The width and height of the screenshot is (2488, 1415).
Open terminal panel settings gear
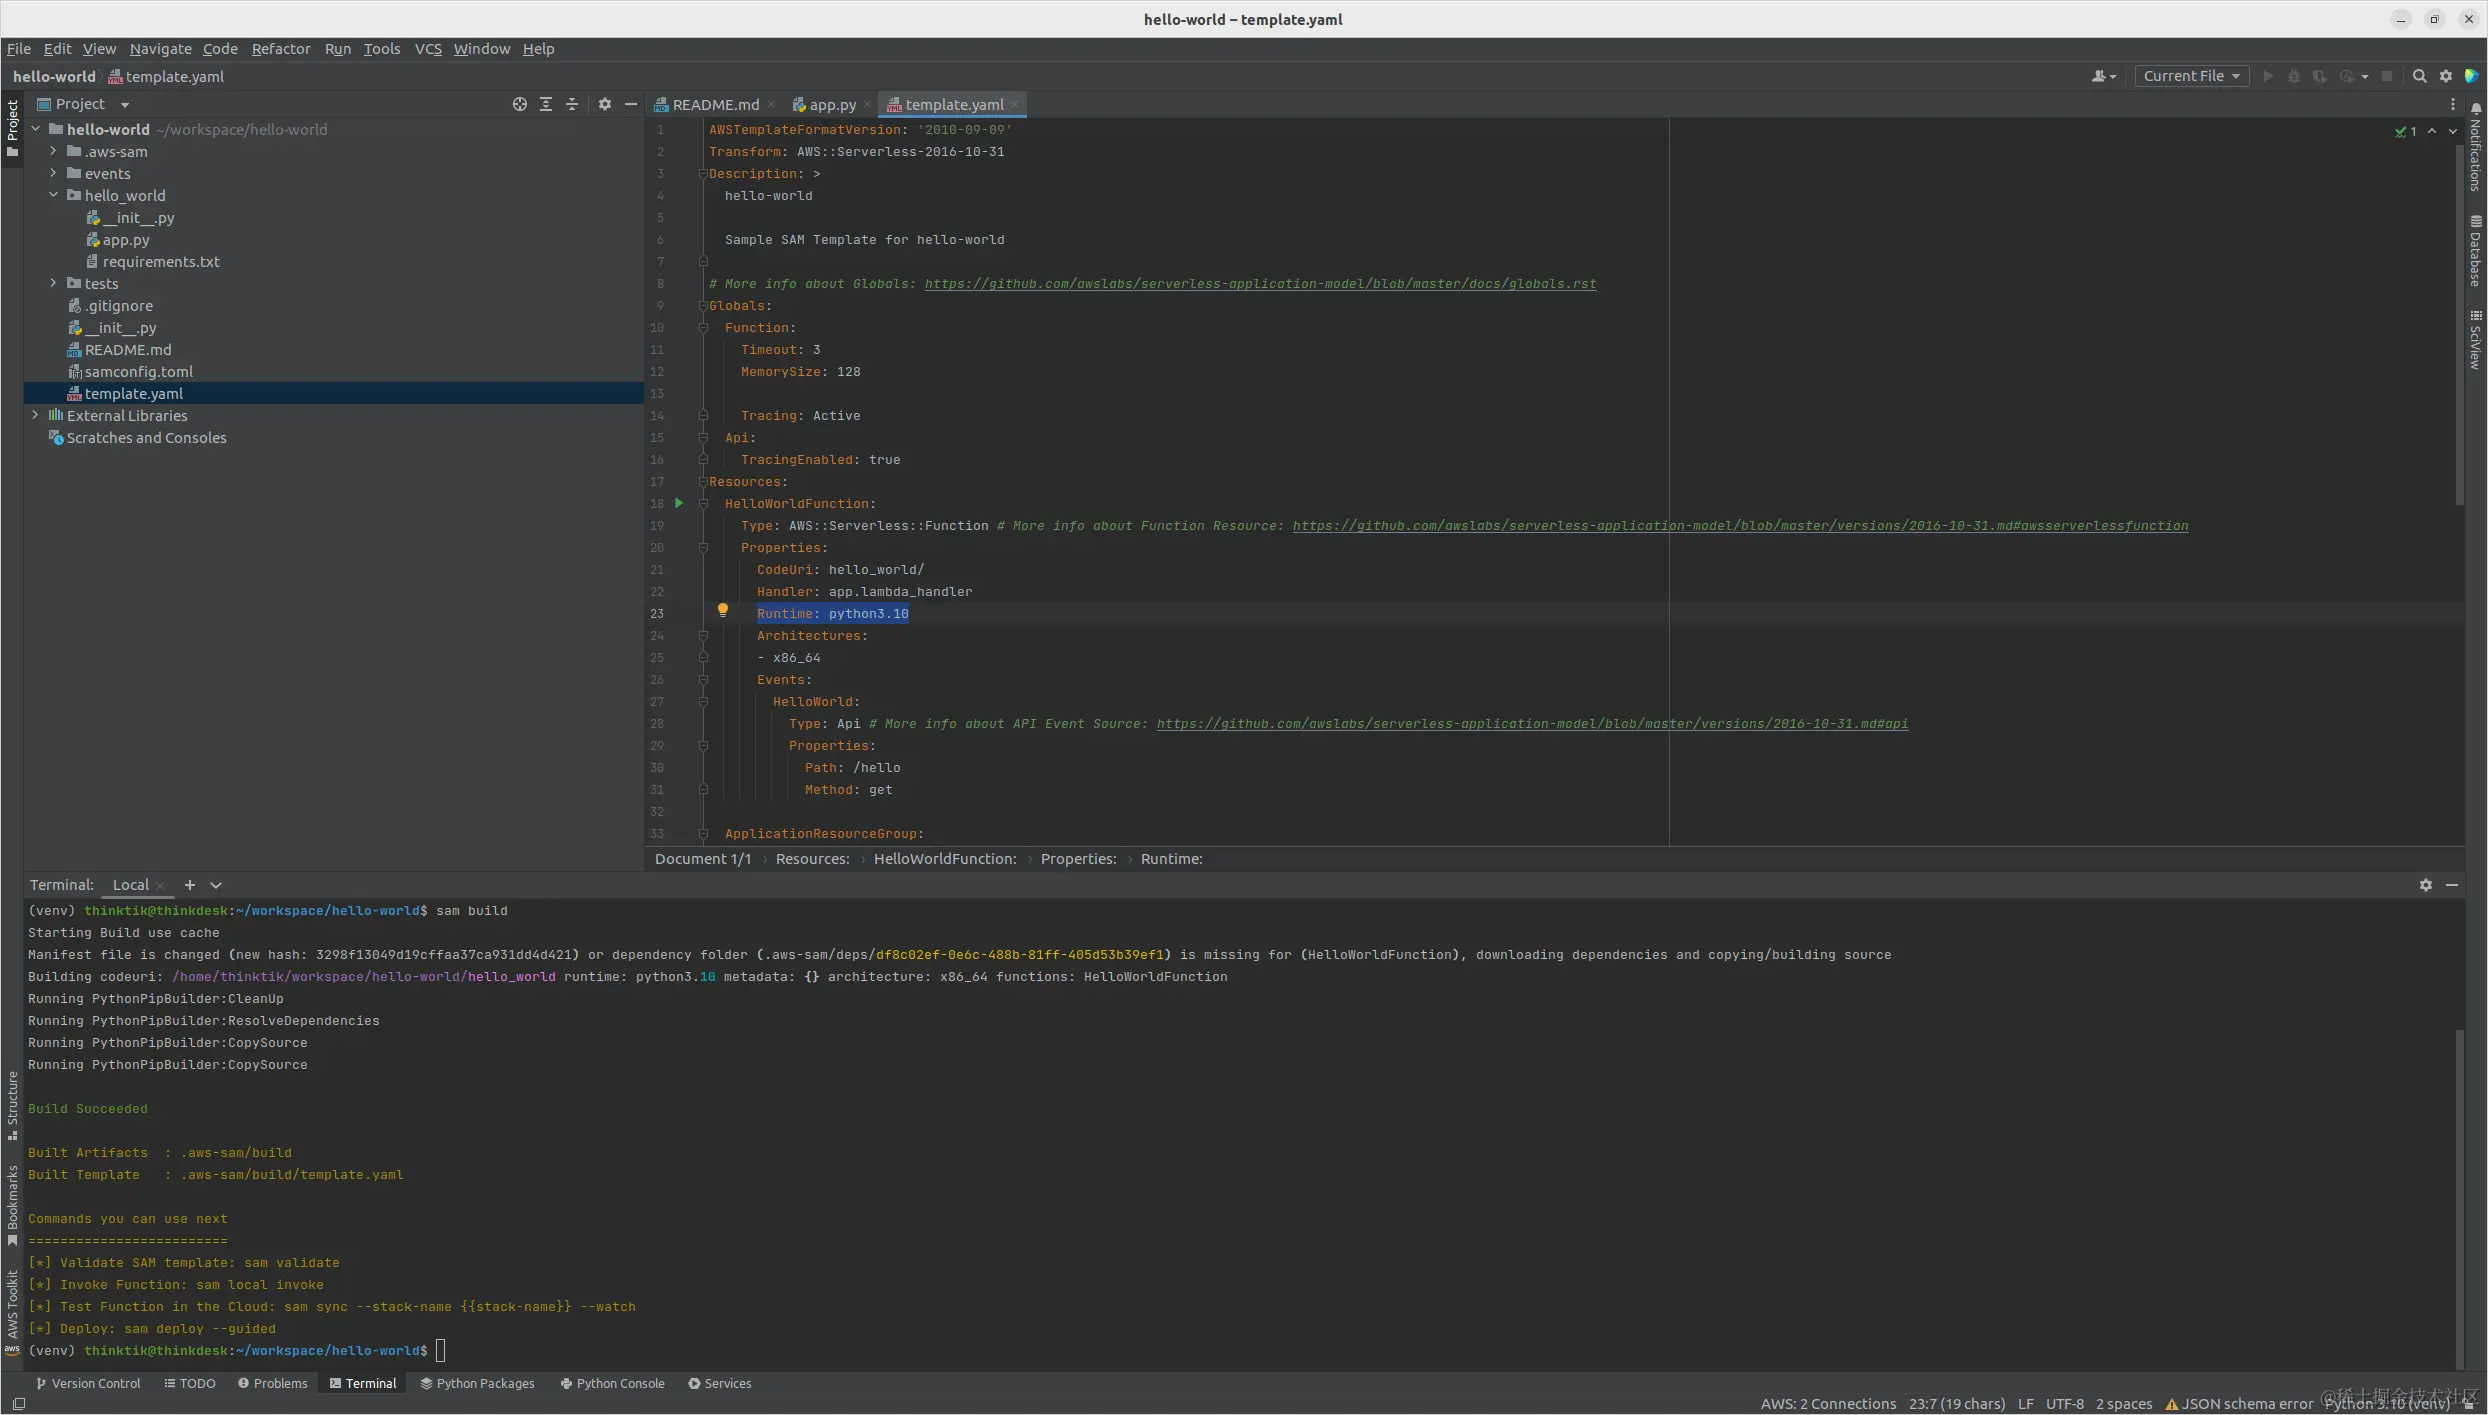coord(2425,885)
